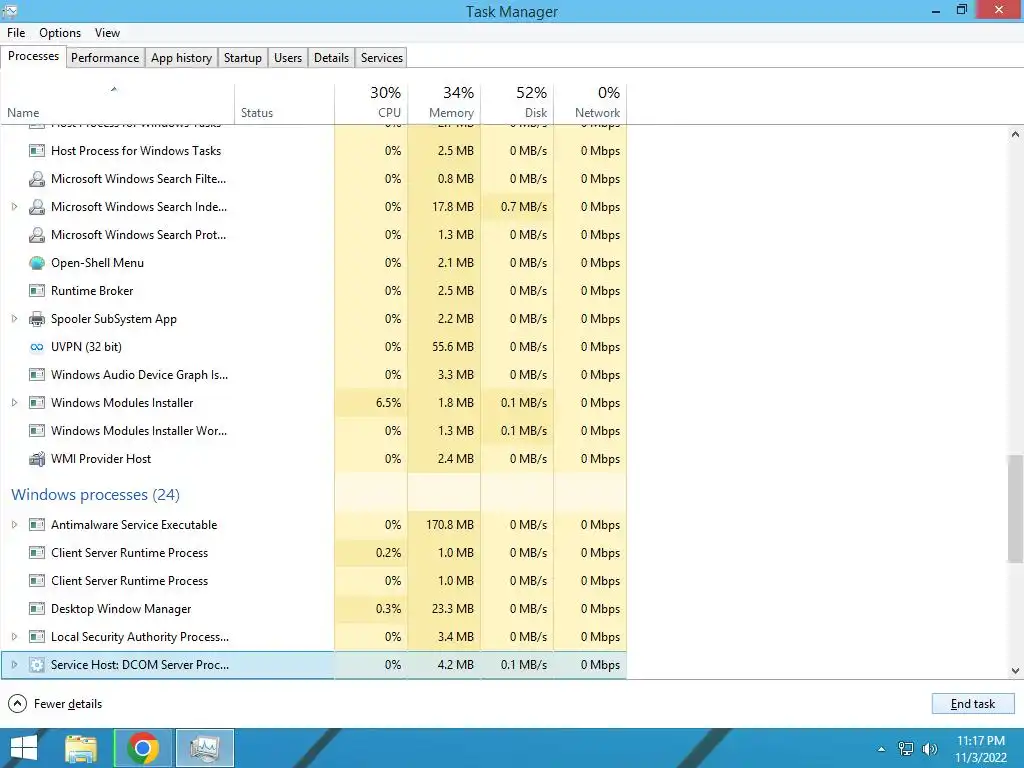
Task: Click the 170.8 MB memory value
Action: [x=450, y=525]
